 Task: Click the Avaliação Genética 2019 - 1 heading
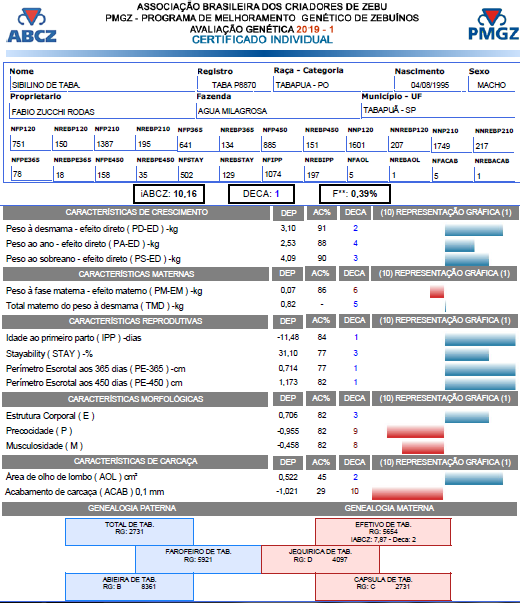262,29
